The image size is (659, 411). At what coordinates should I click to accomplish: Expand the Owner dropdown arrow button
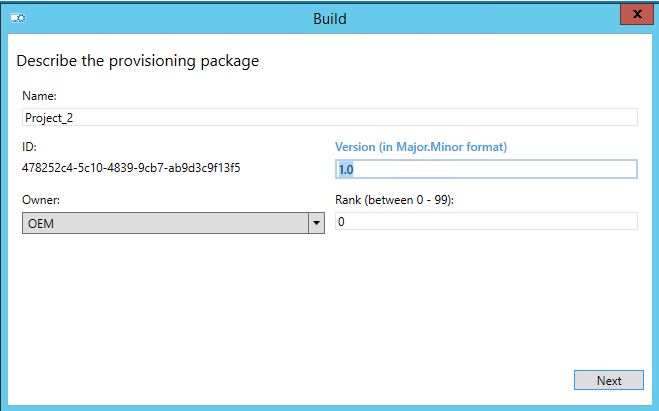(316, 223)
